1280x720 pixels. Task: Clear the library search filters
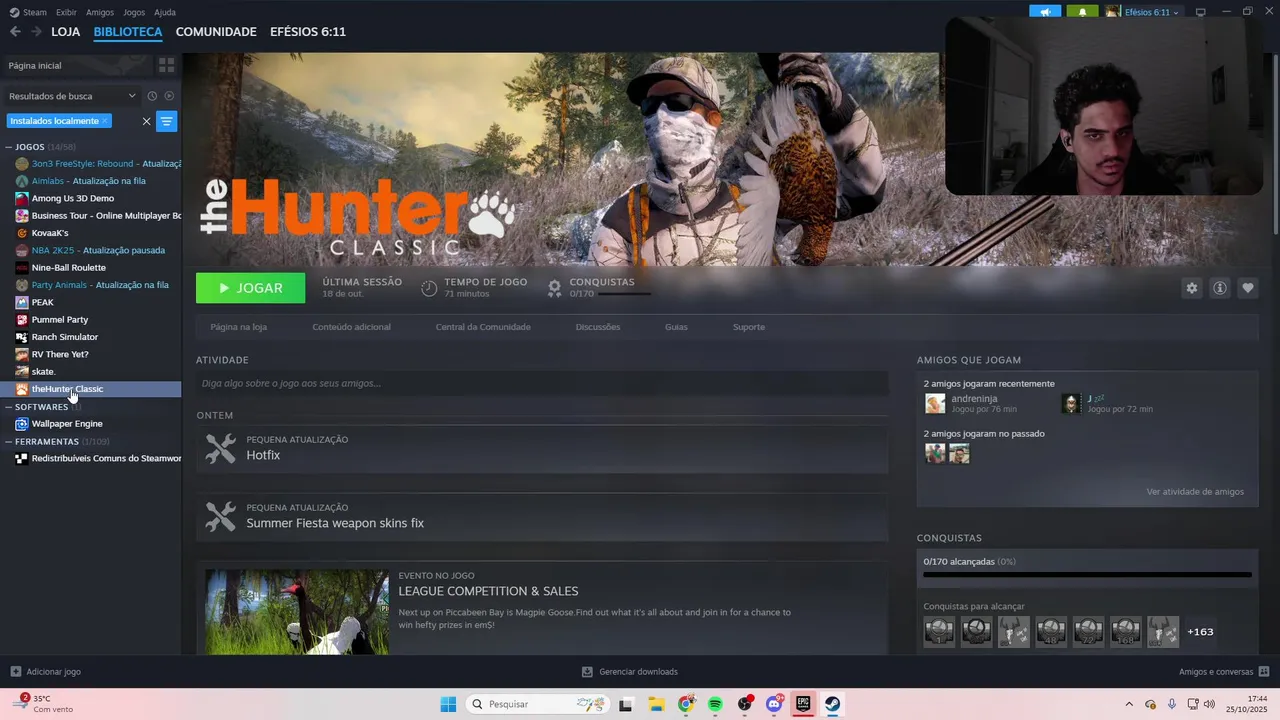coord(146,121)
